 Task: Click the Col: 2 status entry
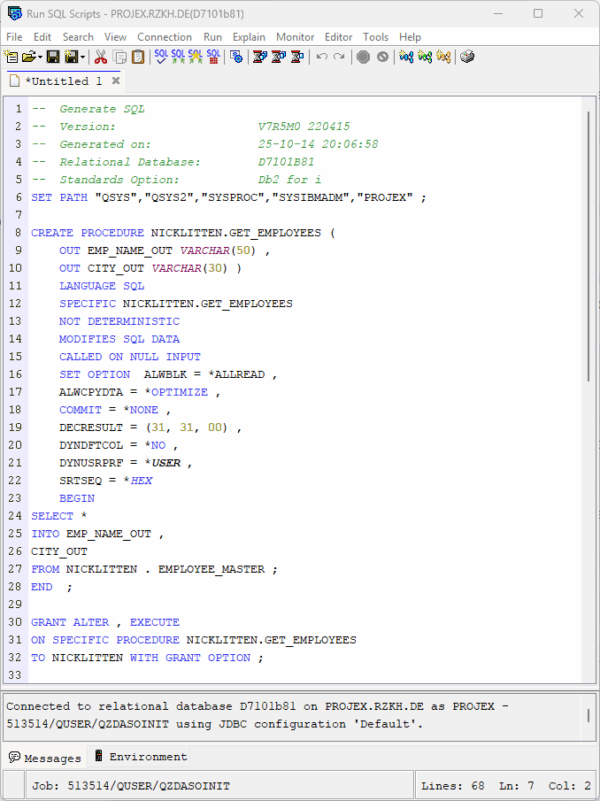pyautogui.click(x=569, y=786)
